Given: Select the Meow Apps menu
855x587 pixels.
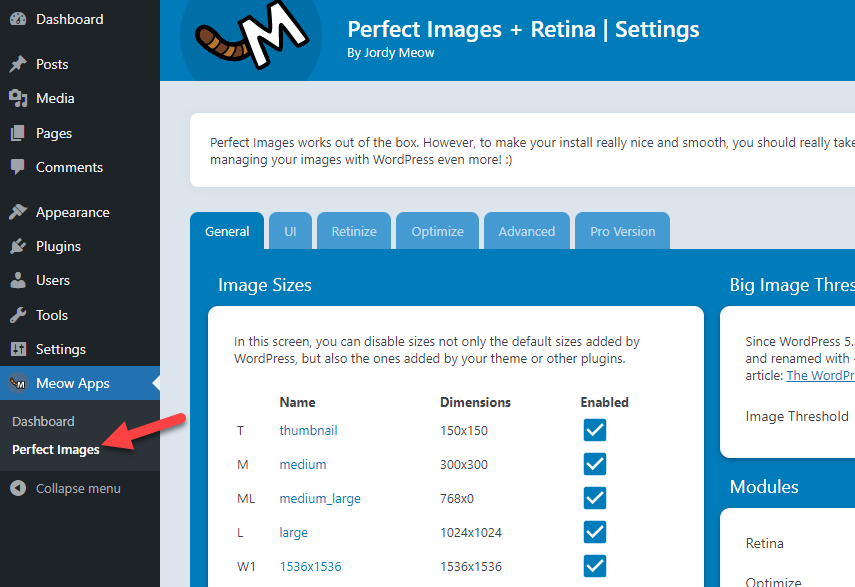Looking at the screenshot, I should pyautogui.click(x=80, y=383).
